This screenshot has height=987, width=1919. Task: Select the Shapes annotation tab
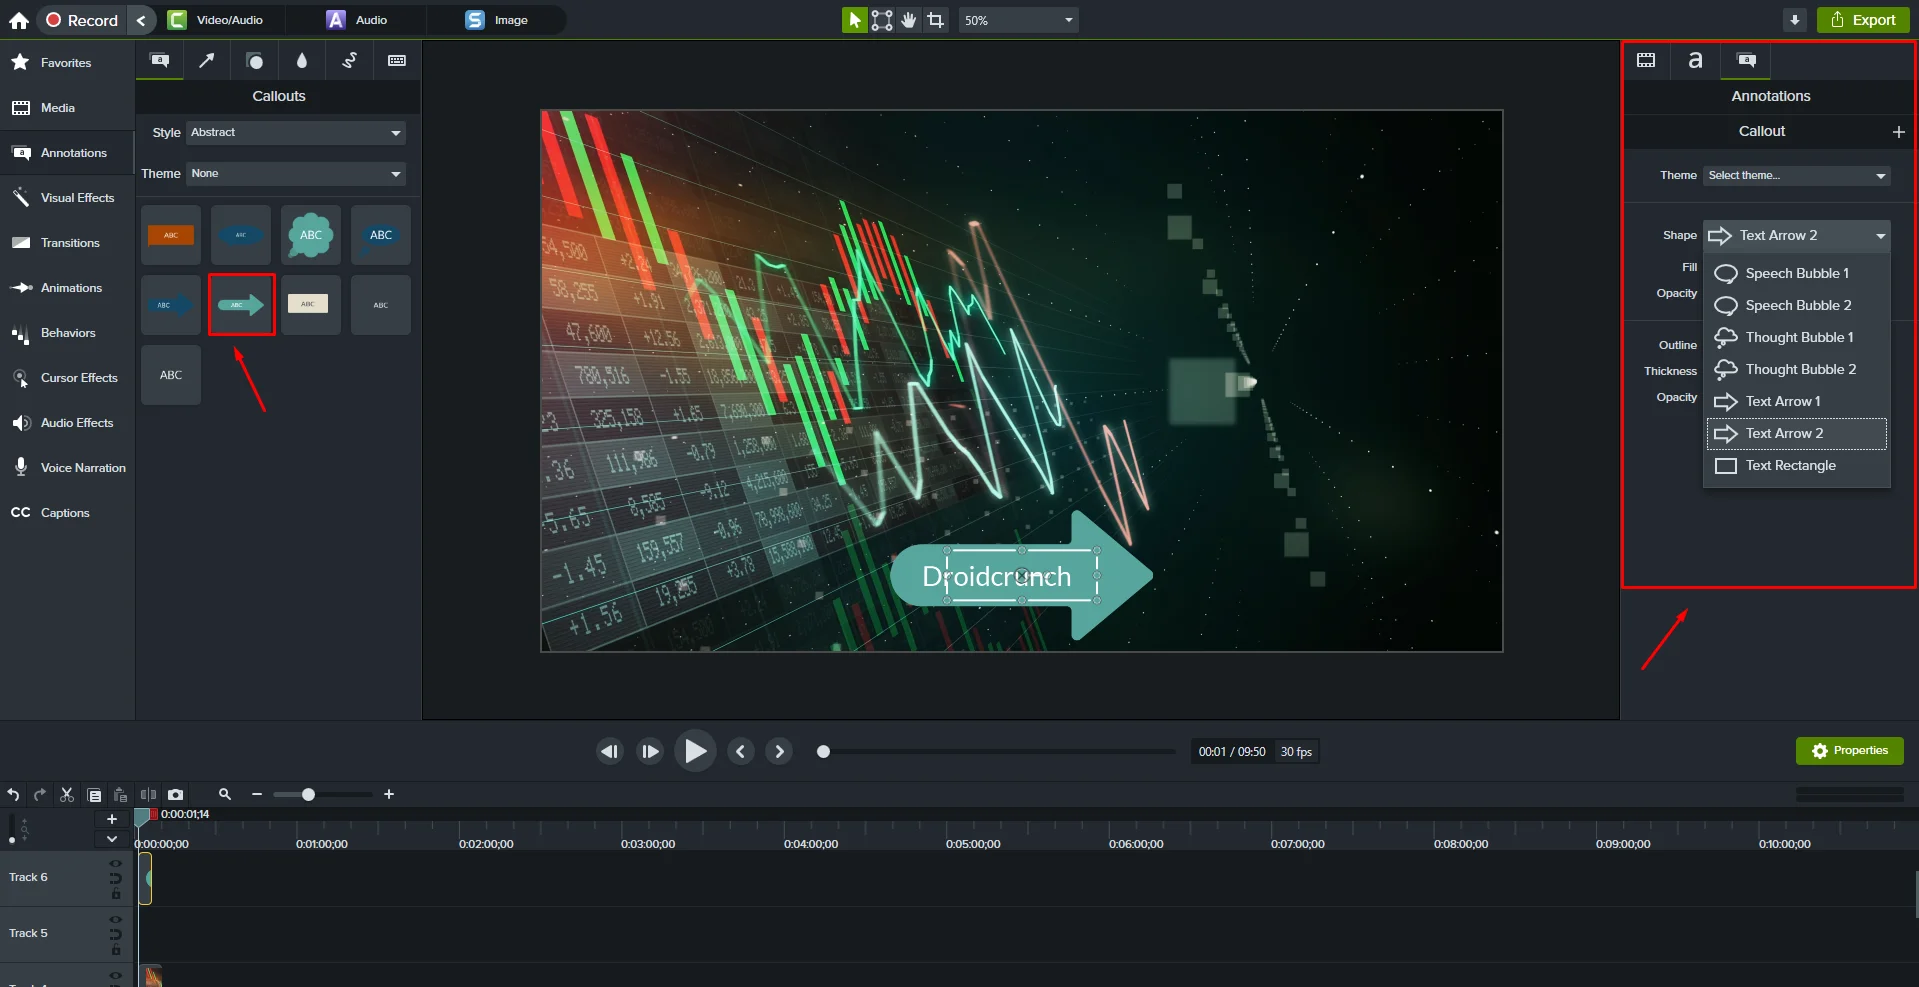pos(255,61)
